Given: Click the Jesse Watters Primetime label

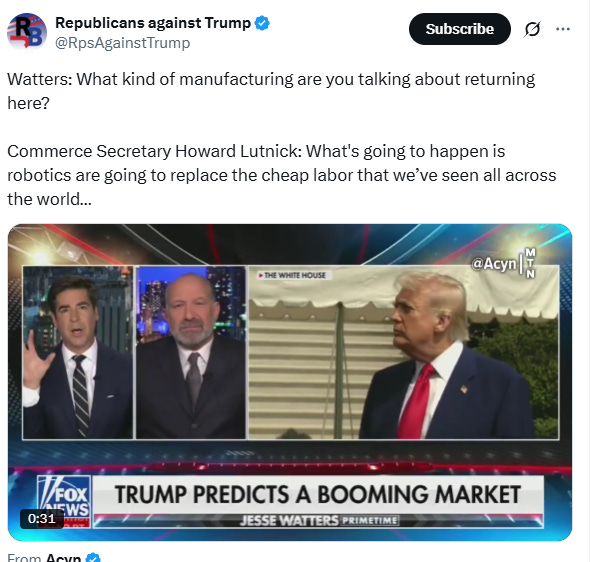Looking at the screenshot, I should [x=319, y=521].
